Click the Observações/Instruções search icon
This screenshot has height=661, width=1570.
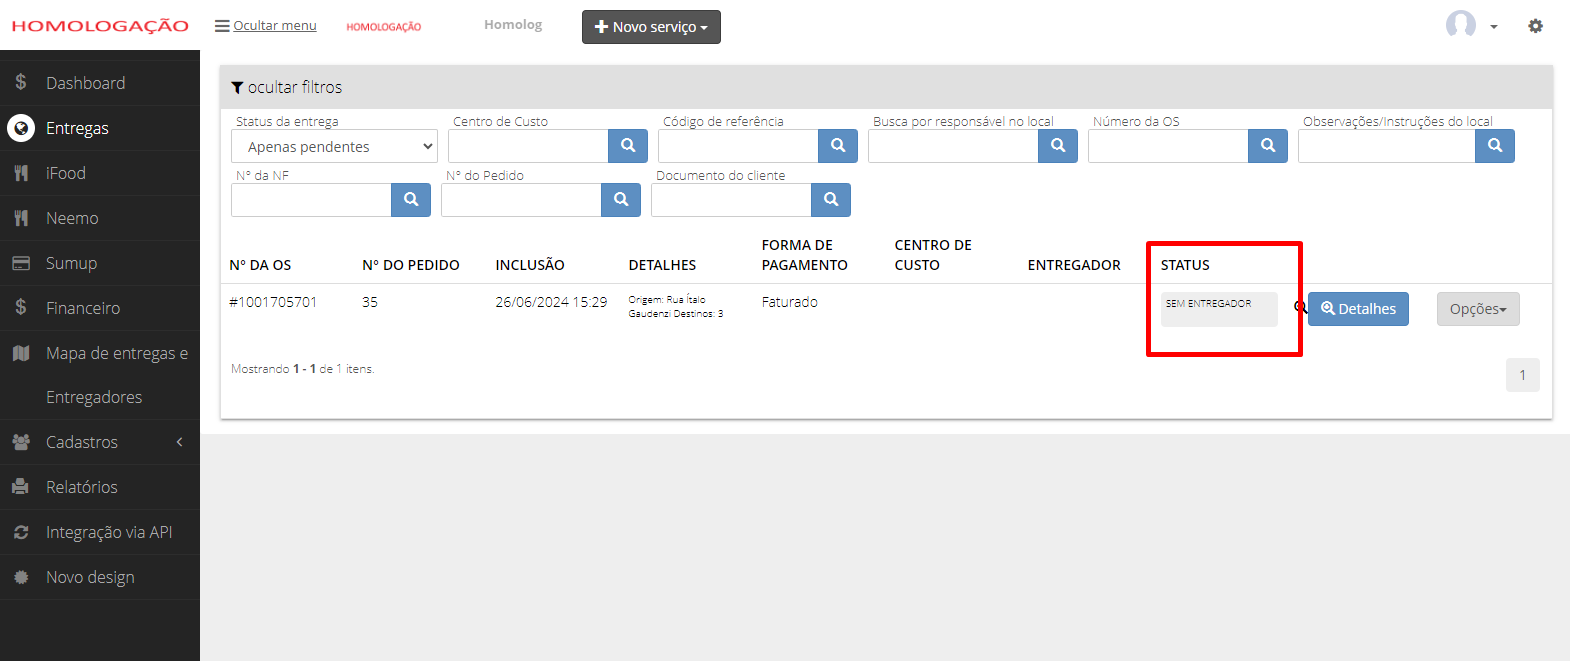1495,146
